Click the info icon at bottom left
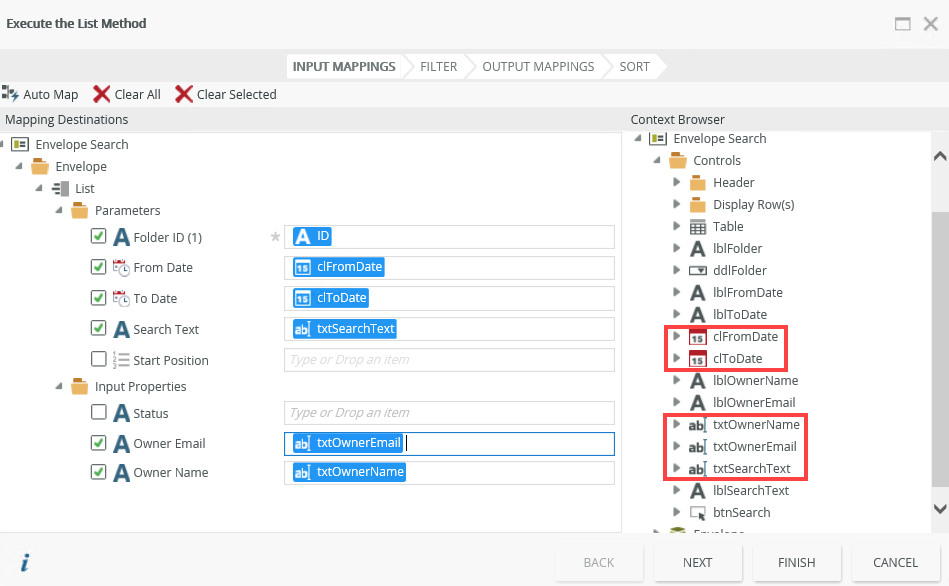 click(x=25, y=563)
